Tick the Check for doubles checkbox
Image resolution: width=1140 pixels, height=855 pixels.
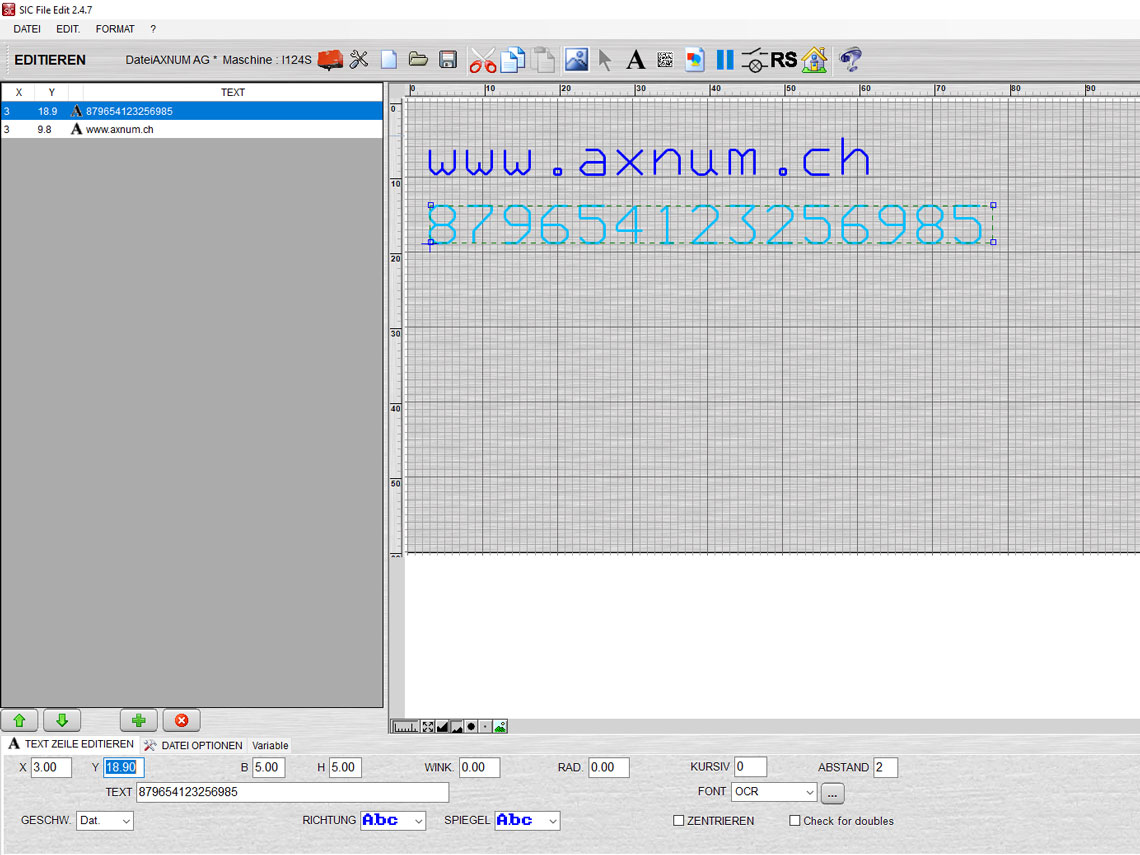795,821
